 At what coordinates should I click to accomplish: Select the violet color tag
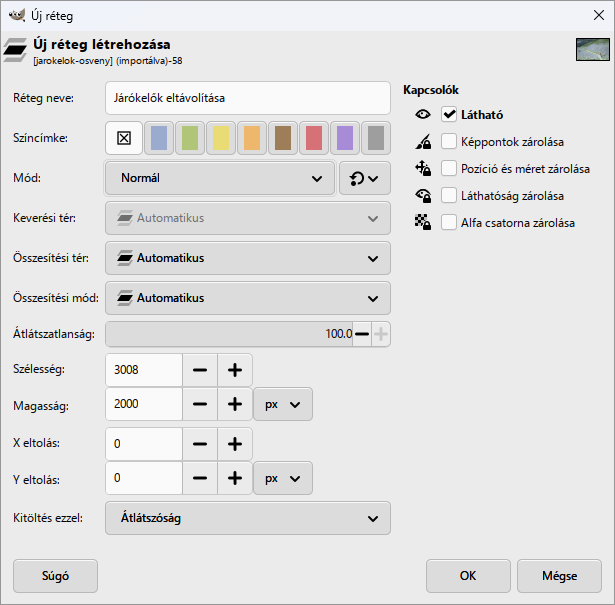point(345,138)
